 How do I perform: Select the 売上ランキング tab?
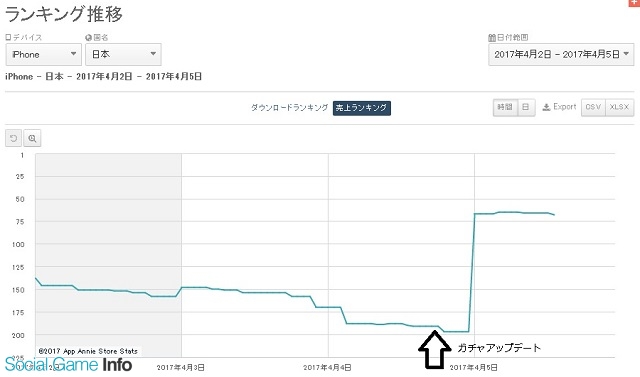pos(362,108)
